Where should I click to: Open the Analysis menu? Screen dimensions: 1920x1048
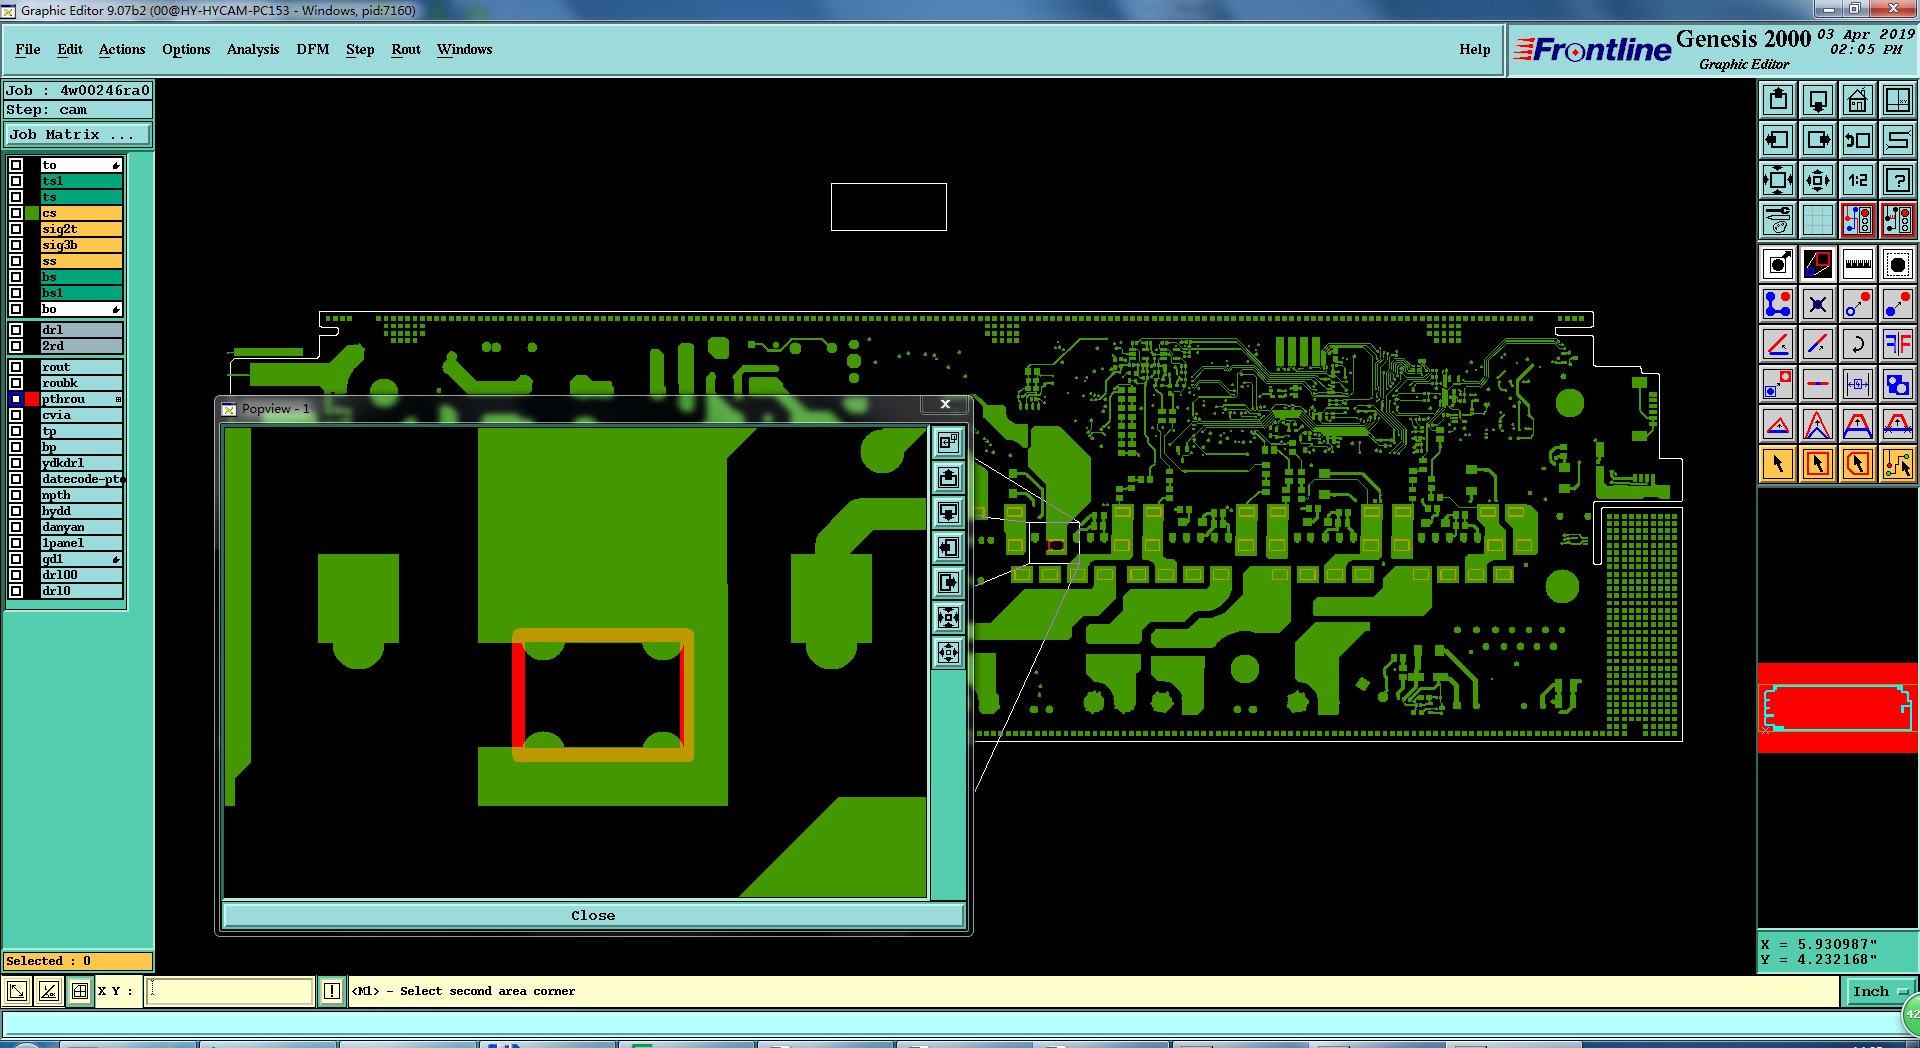click(253, 49)
